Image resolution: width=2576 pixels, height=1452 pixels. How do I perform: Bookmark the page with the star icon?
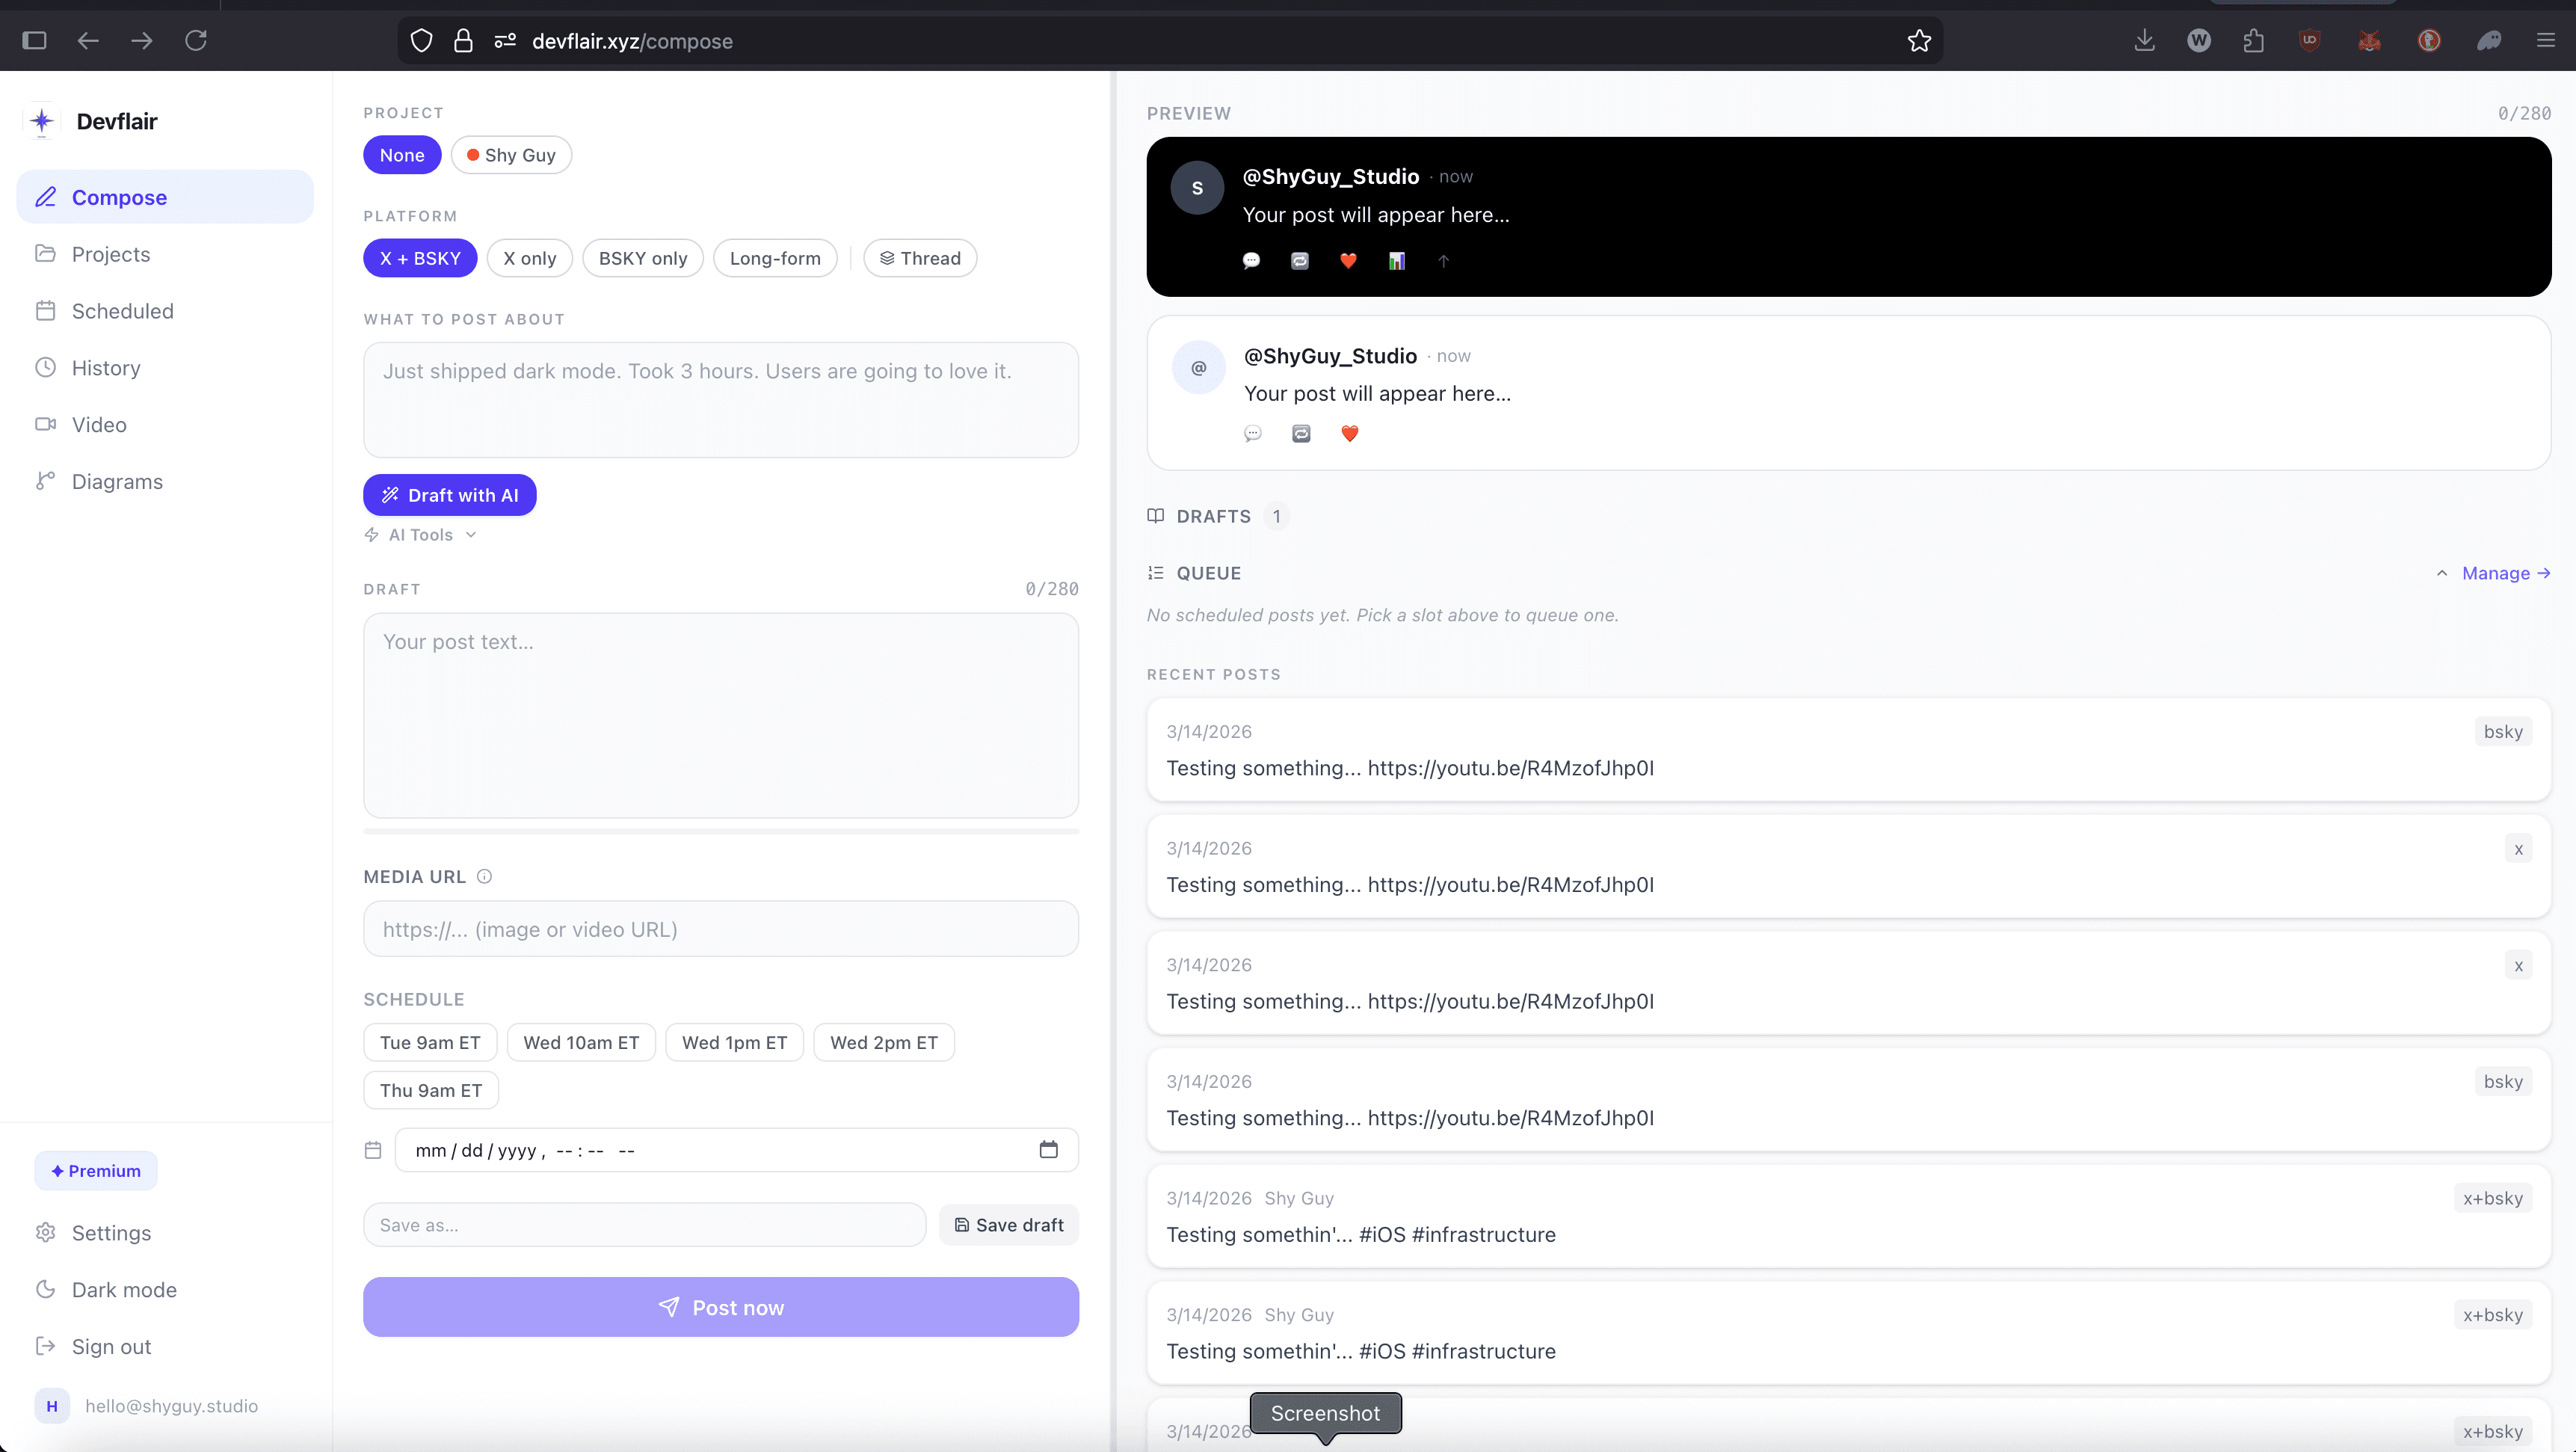[1919, 41]
